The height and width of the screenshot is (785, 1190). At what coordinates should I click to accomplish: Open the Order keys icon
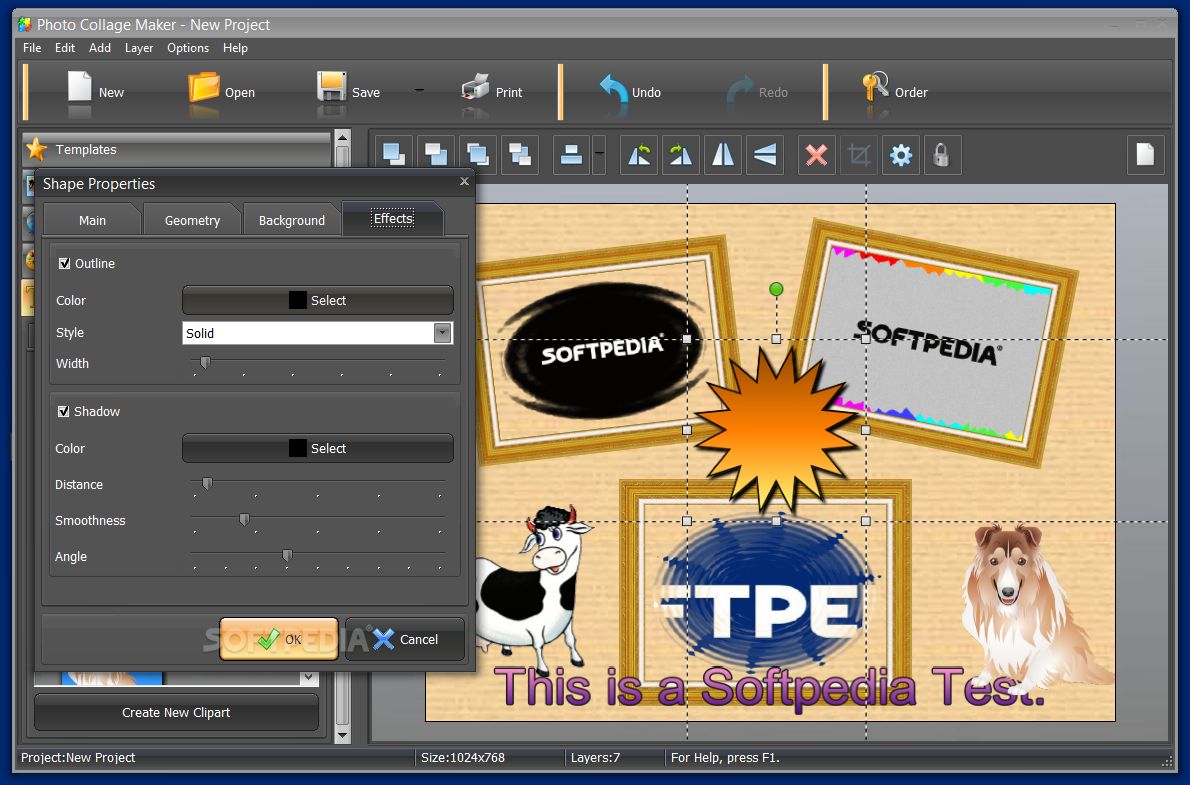[x=875, y=87]
